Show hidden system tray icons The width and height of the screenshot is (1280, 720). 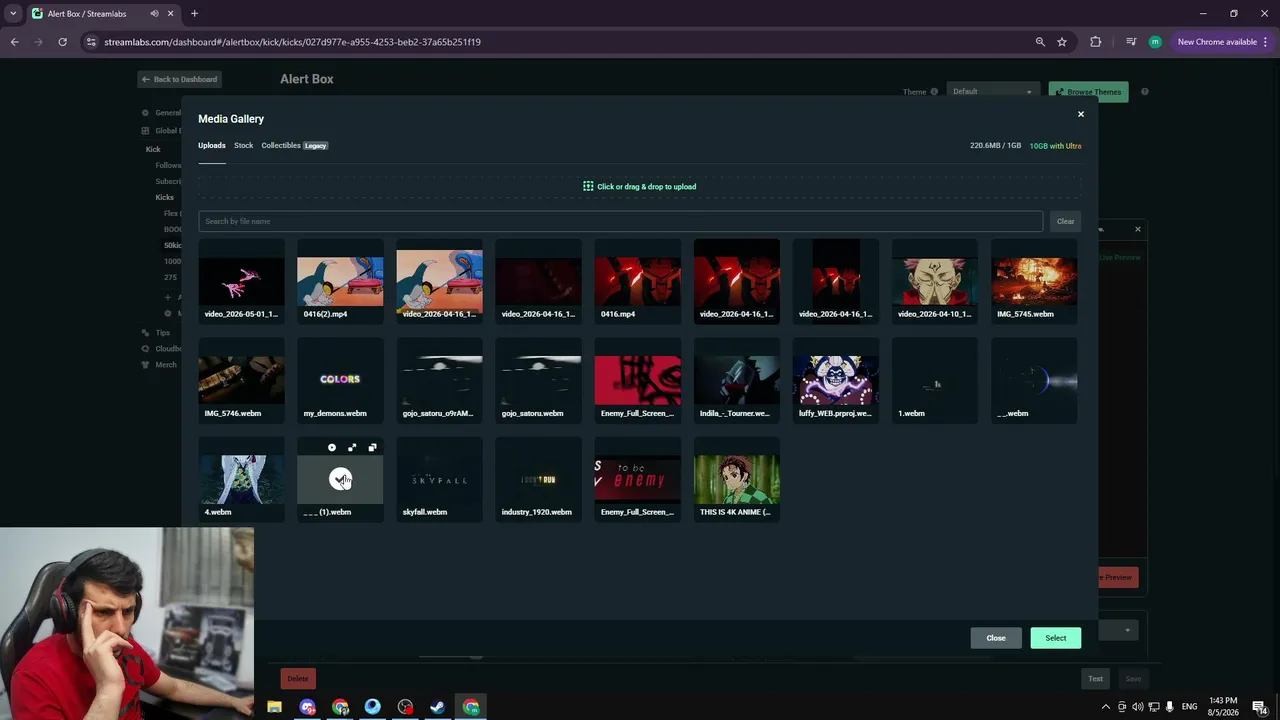pyautogui.click(x=1105, y=707)
